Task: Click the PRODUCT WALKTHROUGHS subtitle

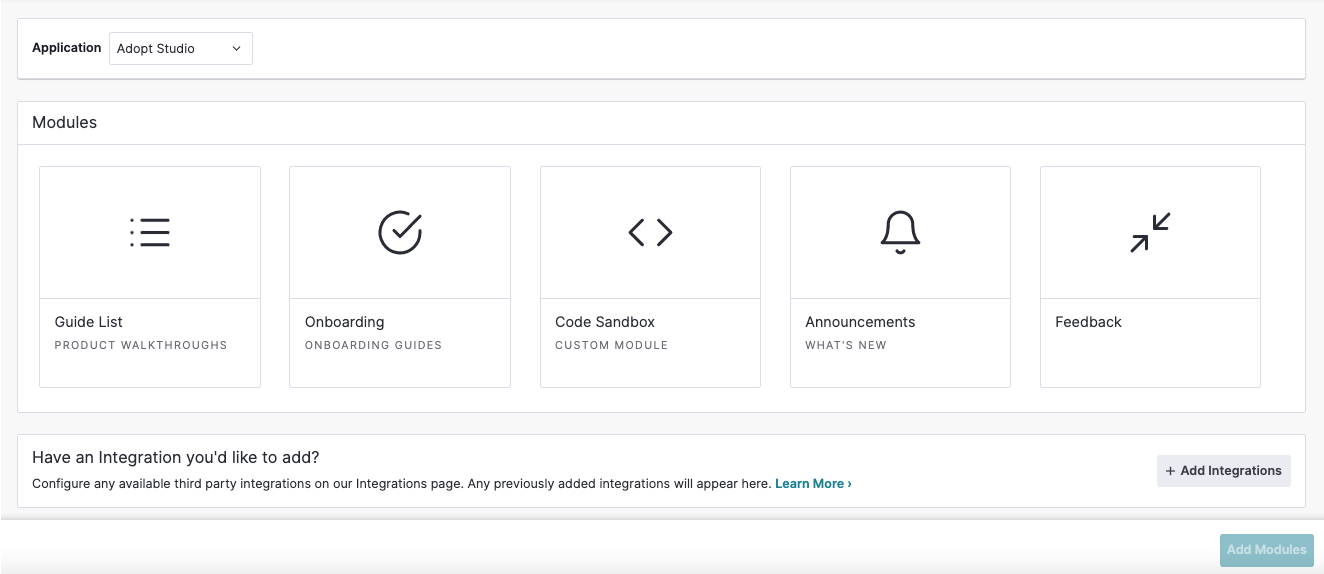Action: coord(141,345)
